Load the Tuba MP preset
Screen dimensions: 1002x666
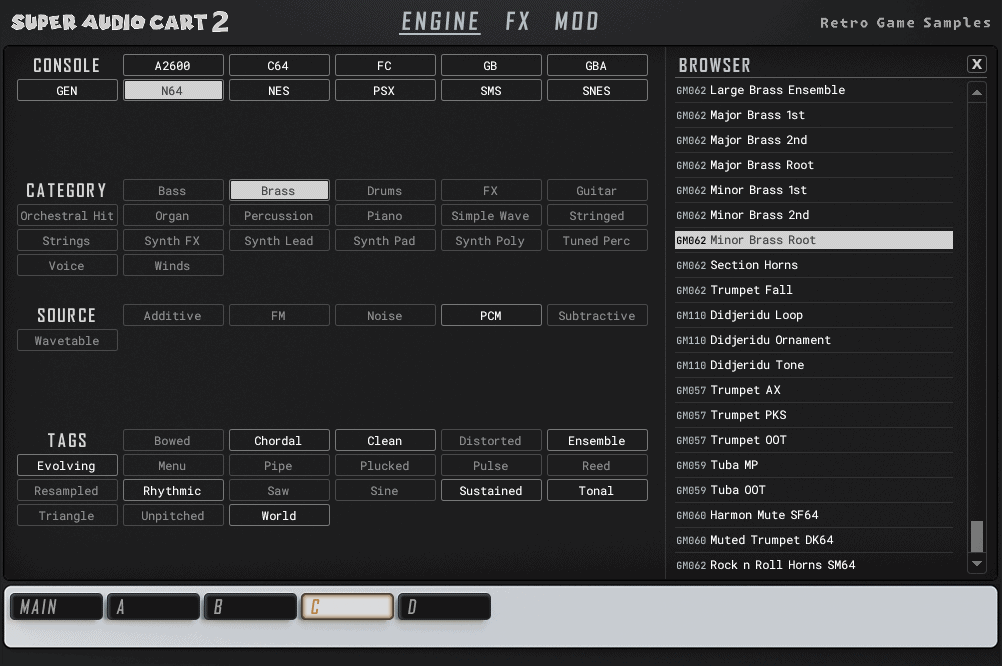(813, 465)
